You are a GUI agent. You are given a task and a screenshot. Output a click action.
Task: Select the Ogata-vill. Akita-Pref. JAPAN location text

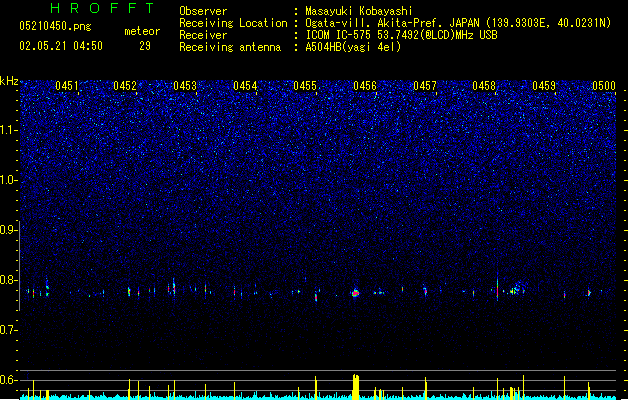tap(458, 23)
